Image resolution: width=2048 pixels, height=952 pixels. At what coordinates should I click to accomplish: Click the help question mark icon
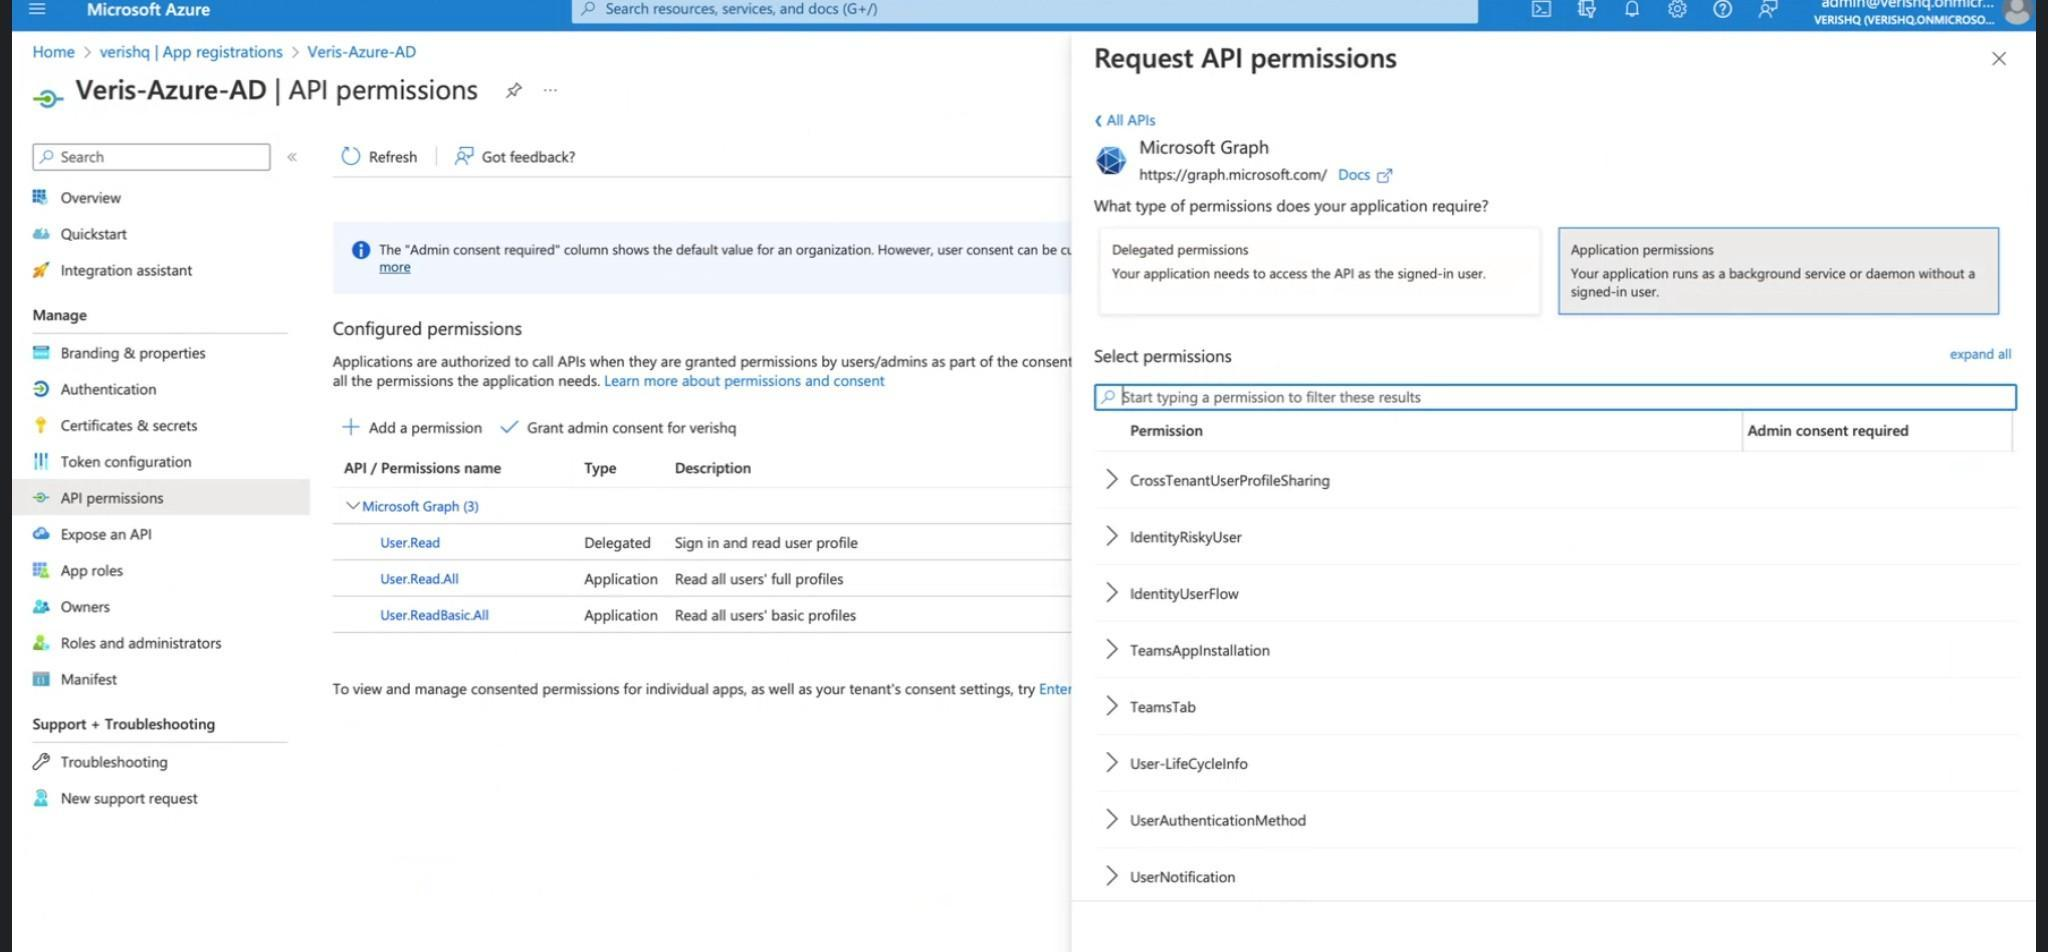coord(1722,9)
